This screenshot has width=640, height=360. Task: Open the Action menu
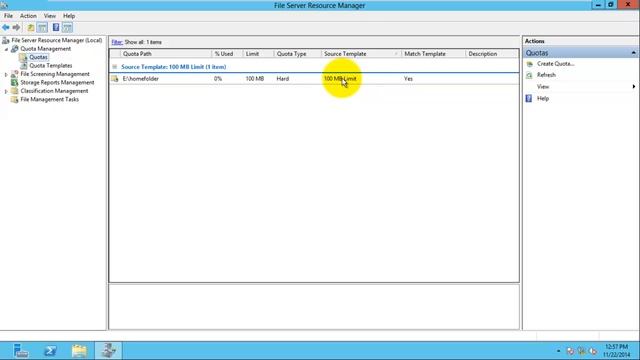(x=28, y=16)
